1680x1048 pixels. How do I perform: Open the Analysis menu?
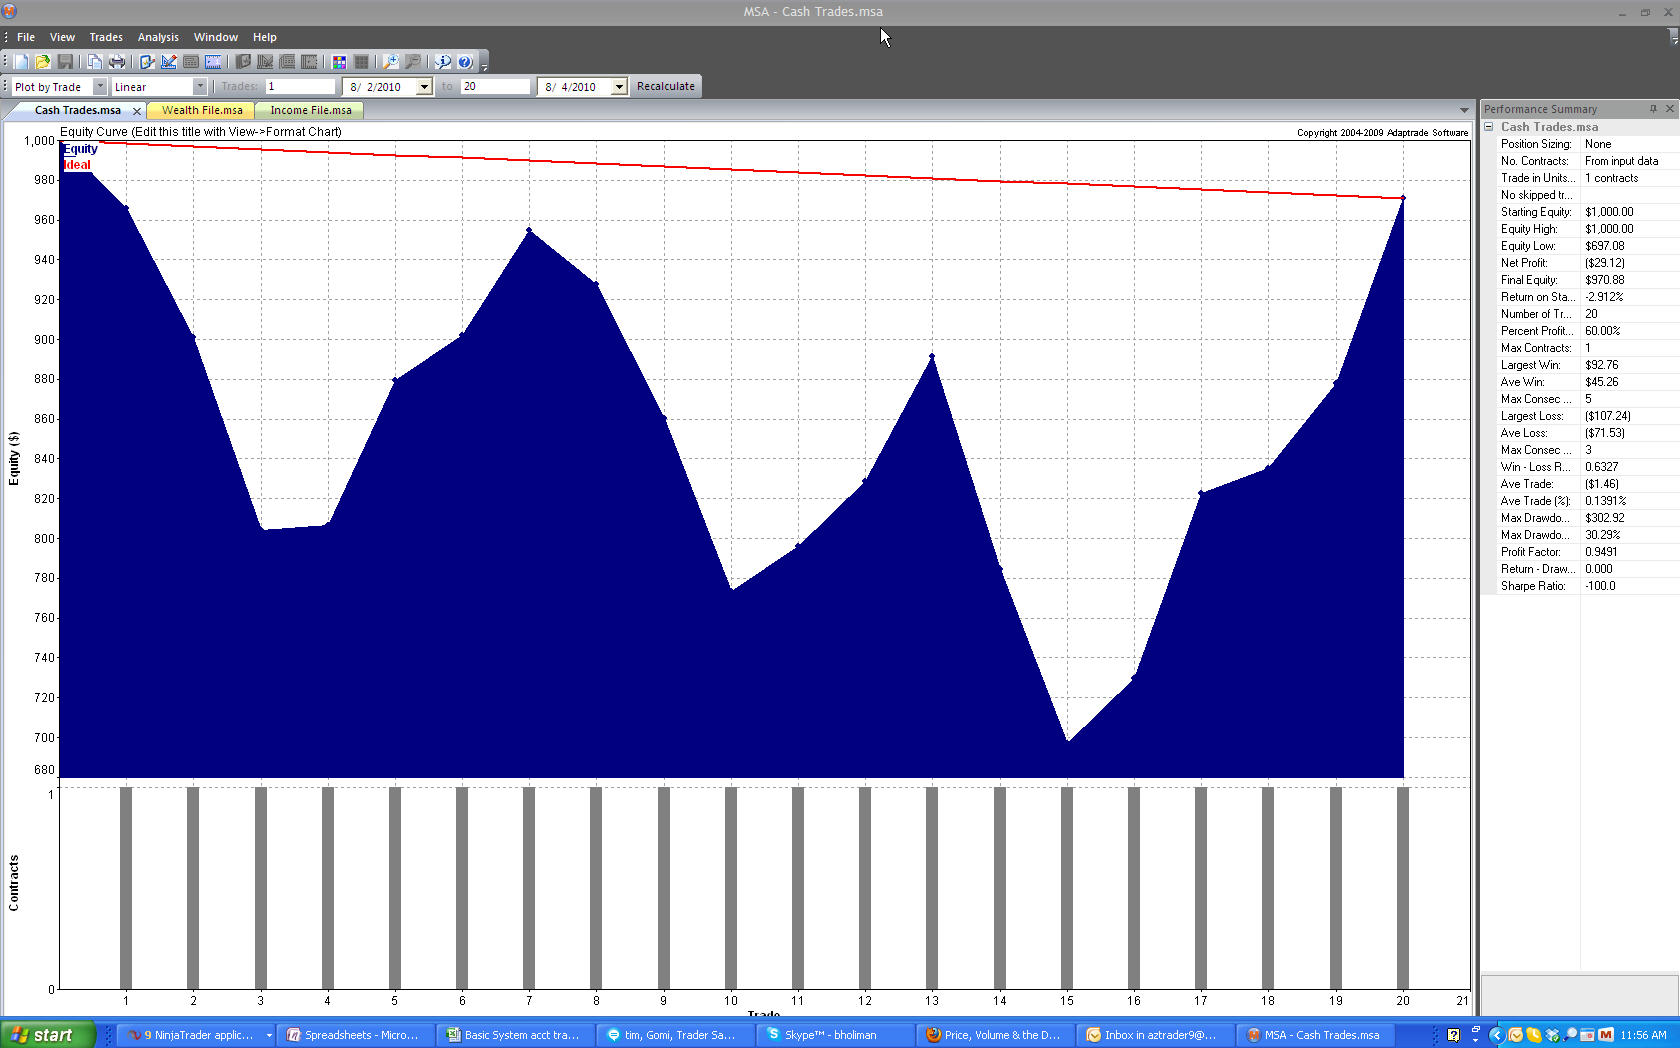point(158,37)
